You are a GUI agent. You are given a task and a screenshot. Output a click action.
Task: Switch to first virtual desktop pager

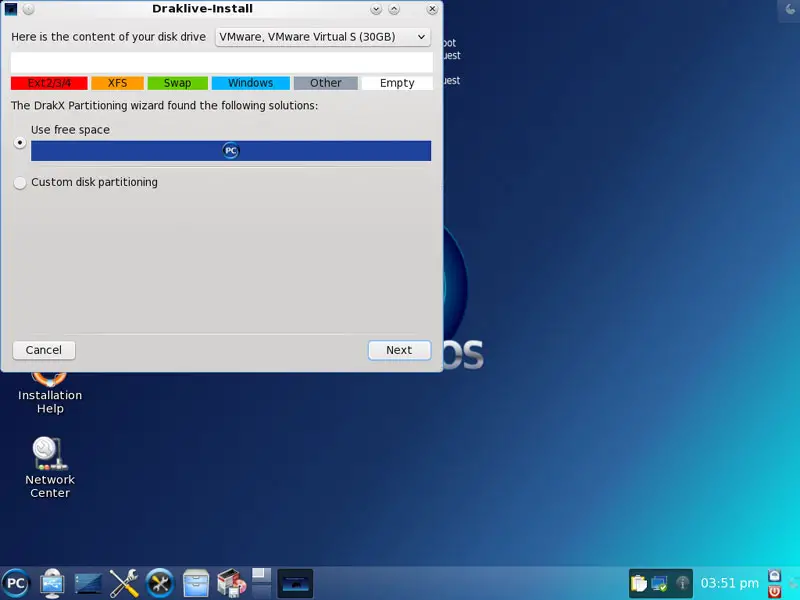coord(261,575)
